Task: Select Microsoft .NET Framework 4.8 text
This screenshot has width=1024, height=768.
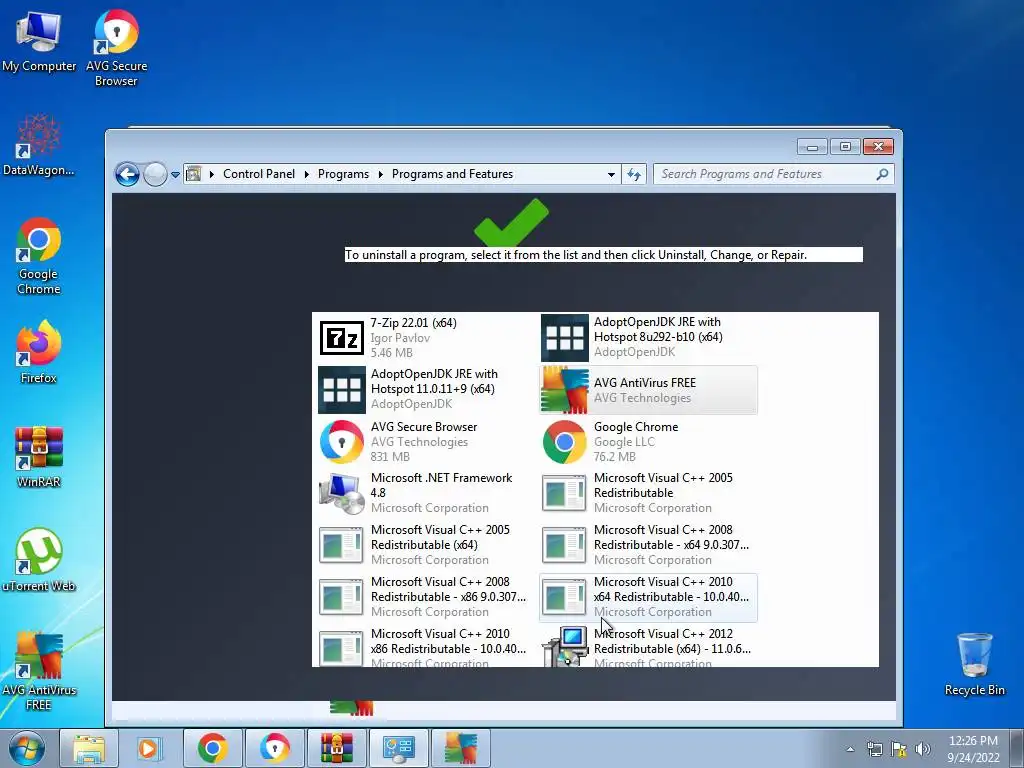Action: (x=441, y=485)
